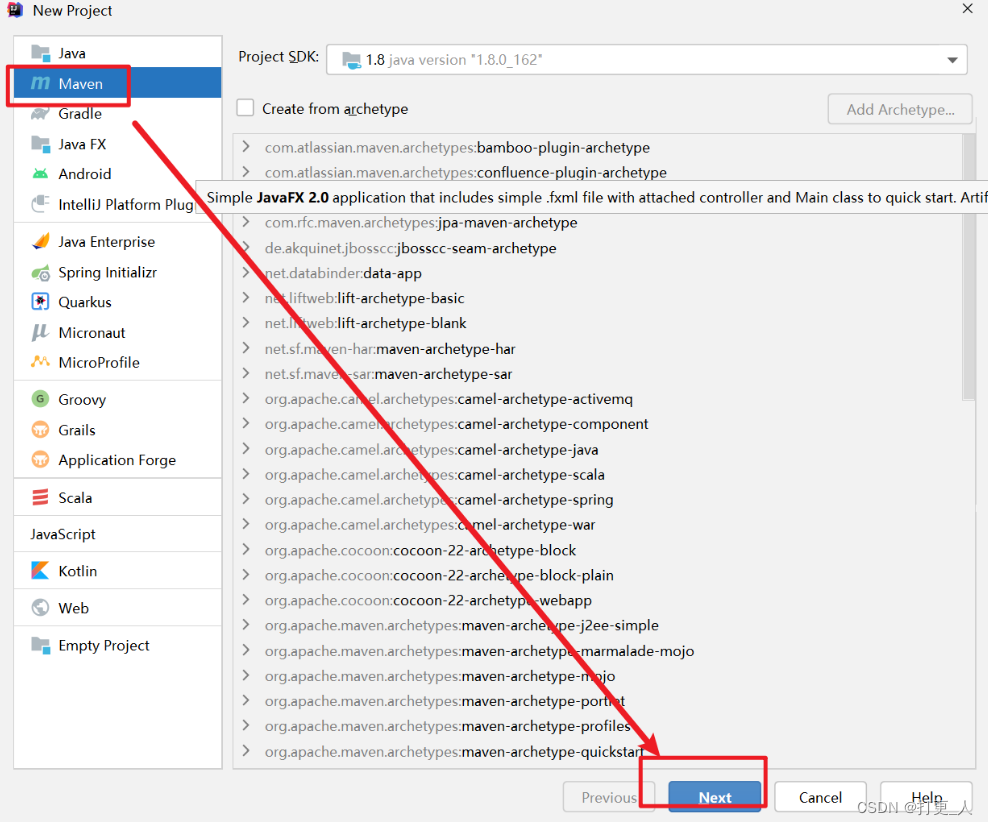Click the Web globe icon
Screen dimensions: 988x825
click(x=40, y=608)
